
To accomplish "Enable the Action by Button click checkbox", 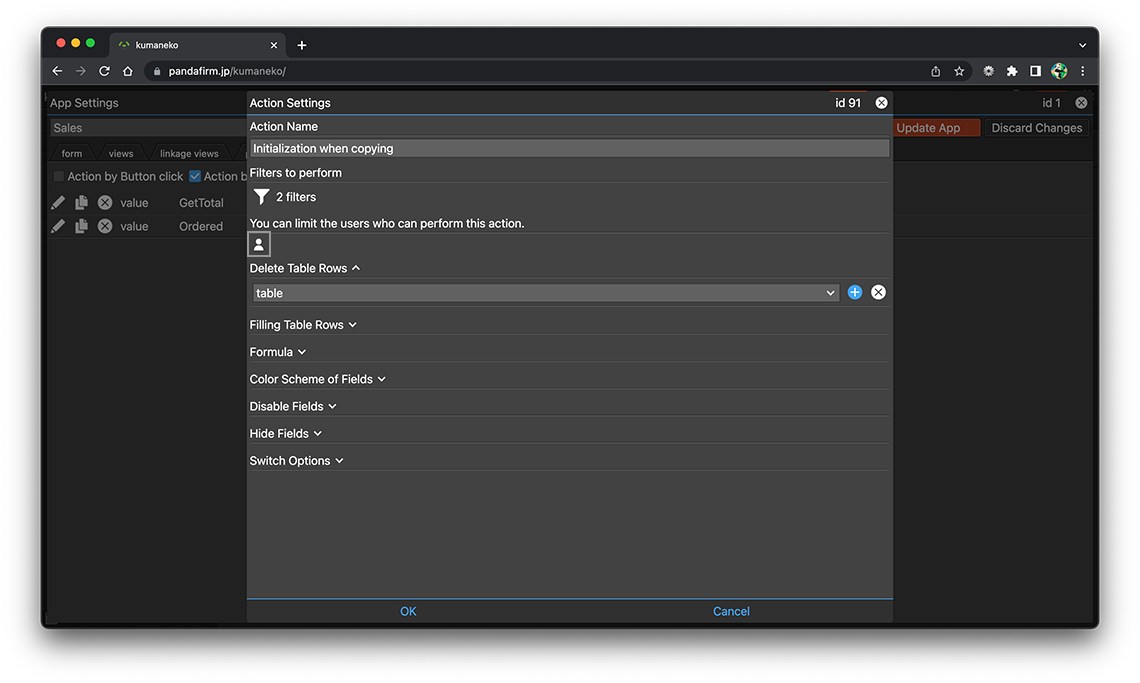I will point(58,176).
